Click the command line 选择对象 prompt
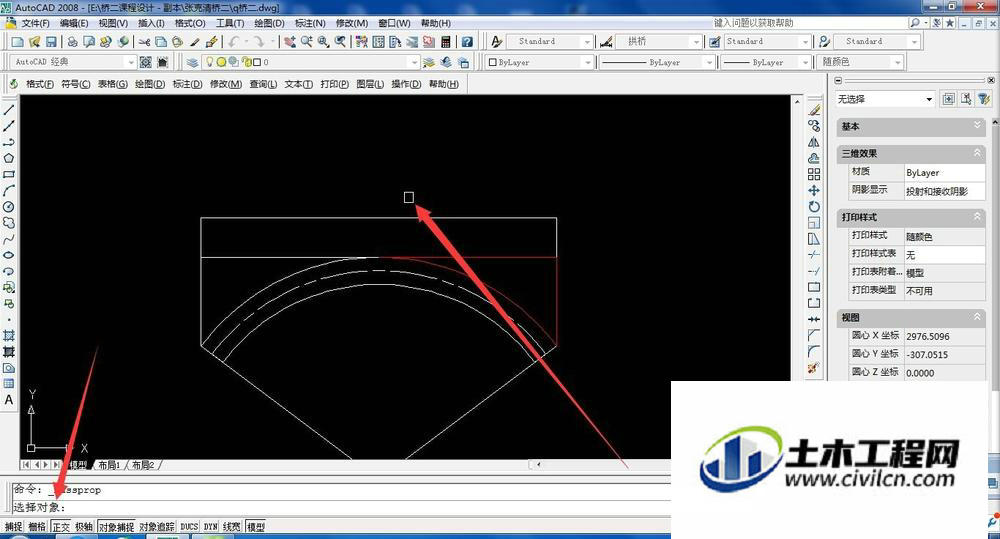This screenshot has height=539, width=1000. pos(40,508)
